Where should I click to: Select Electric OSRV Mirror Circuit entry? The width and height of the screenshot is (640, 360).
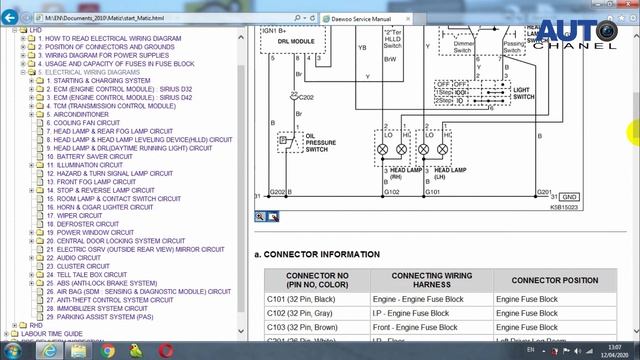click(135, 249)
